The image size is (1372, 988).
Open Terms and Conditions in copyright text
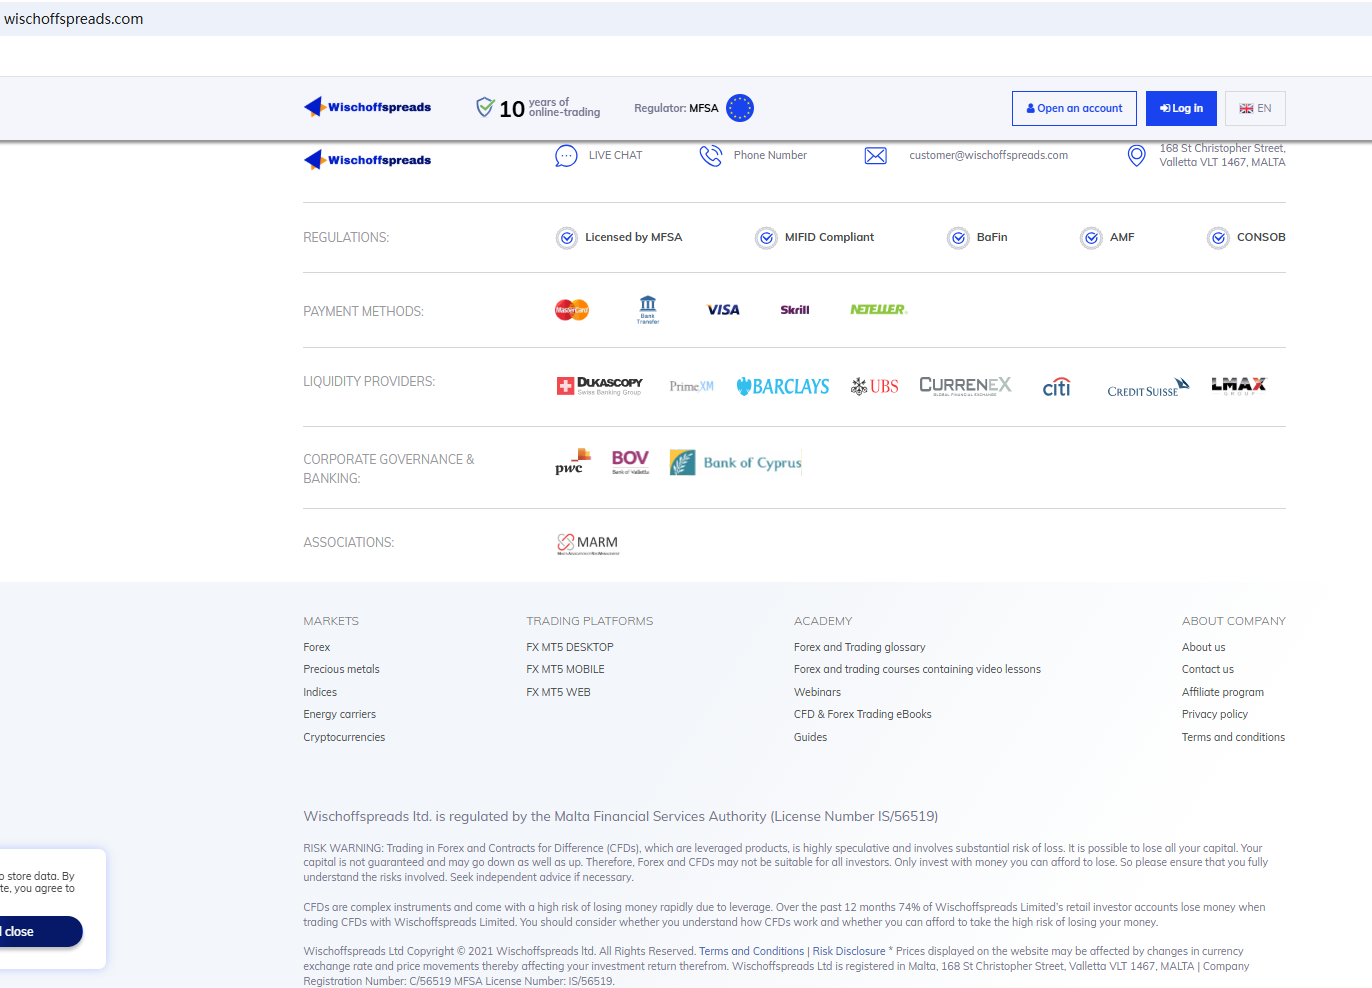pos(751,951)
